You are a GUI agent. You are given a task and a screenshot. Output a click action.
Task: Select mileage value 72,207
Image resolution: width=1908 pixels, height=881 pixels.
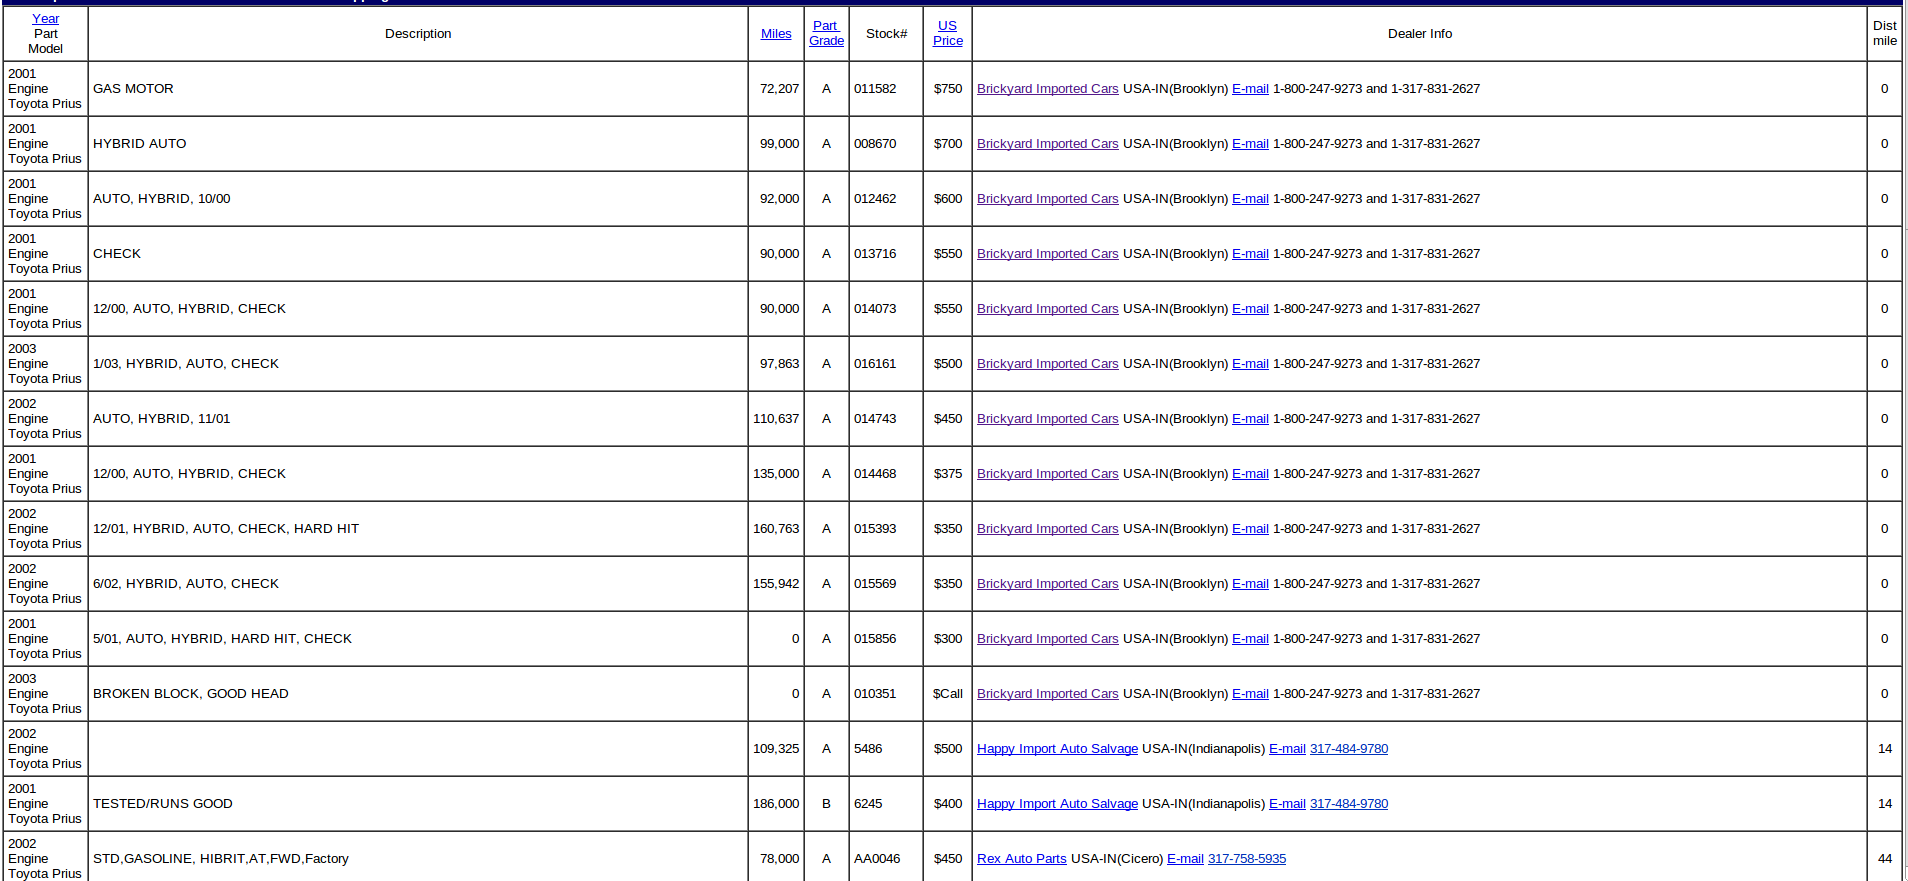pyautogui.click(x=779, y=89)
